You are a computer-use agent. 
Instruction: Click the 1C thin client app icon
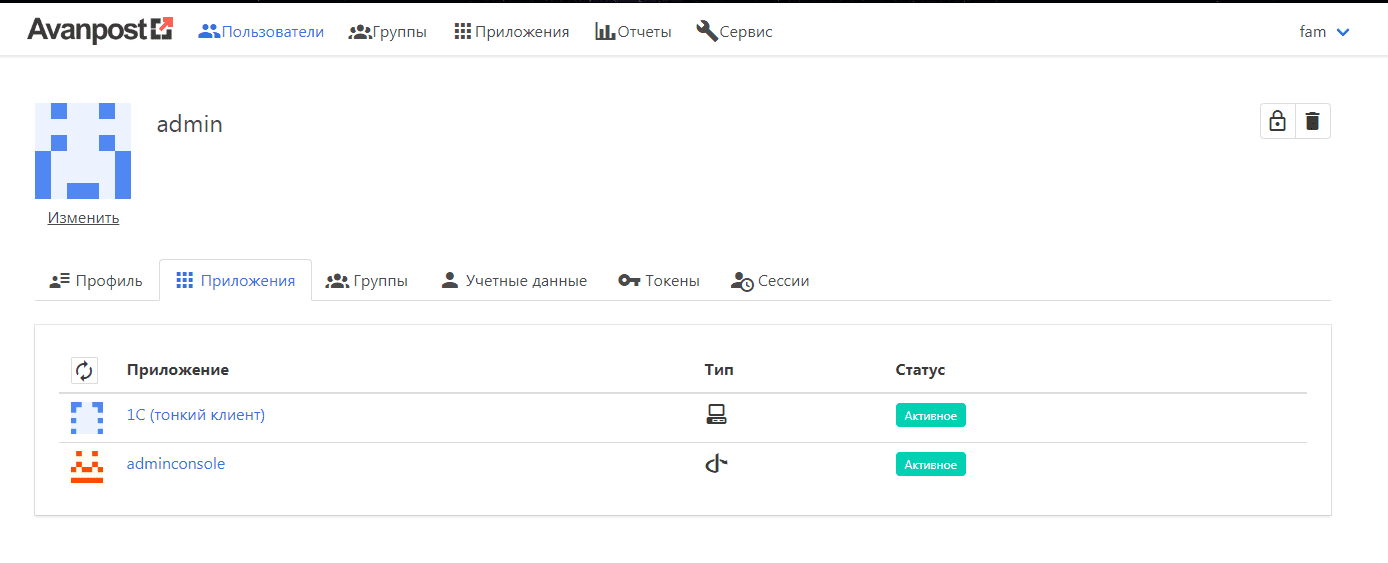click(x=87, y=417)
